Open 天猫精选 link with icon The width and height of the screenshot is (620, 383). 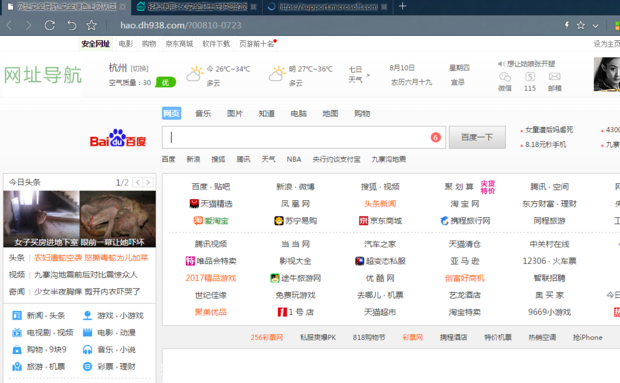[211, 204]
